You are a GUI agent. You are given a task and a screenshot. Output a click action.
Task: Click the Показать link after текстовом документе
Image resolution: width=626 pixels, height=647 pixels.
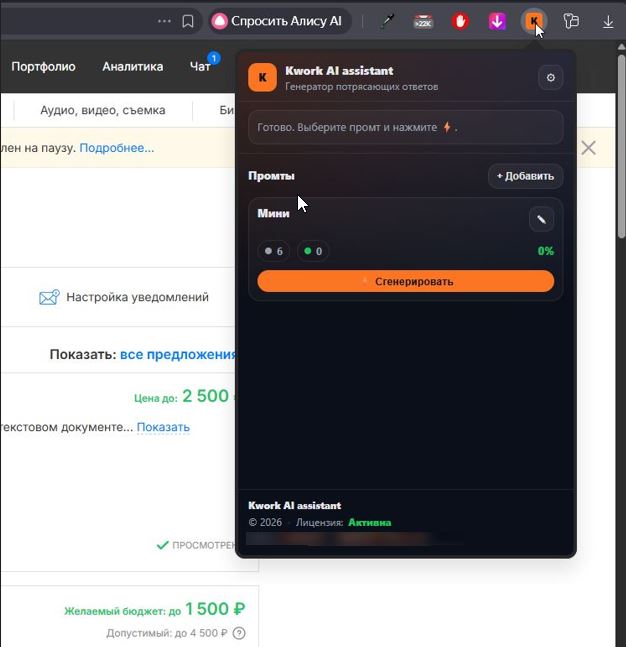[163, 427]
